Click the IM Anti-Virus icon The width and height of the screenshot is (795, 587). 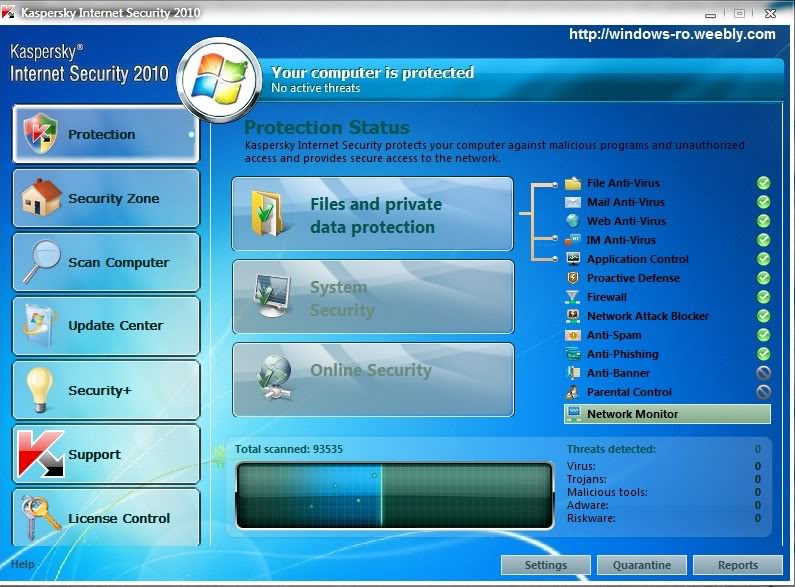(572, 240)
